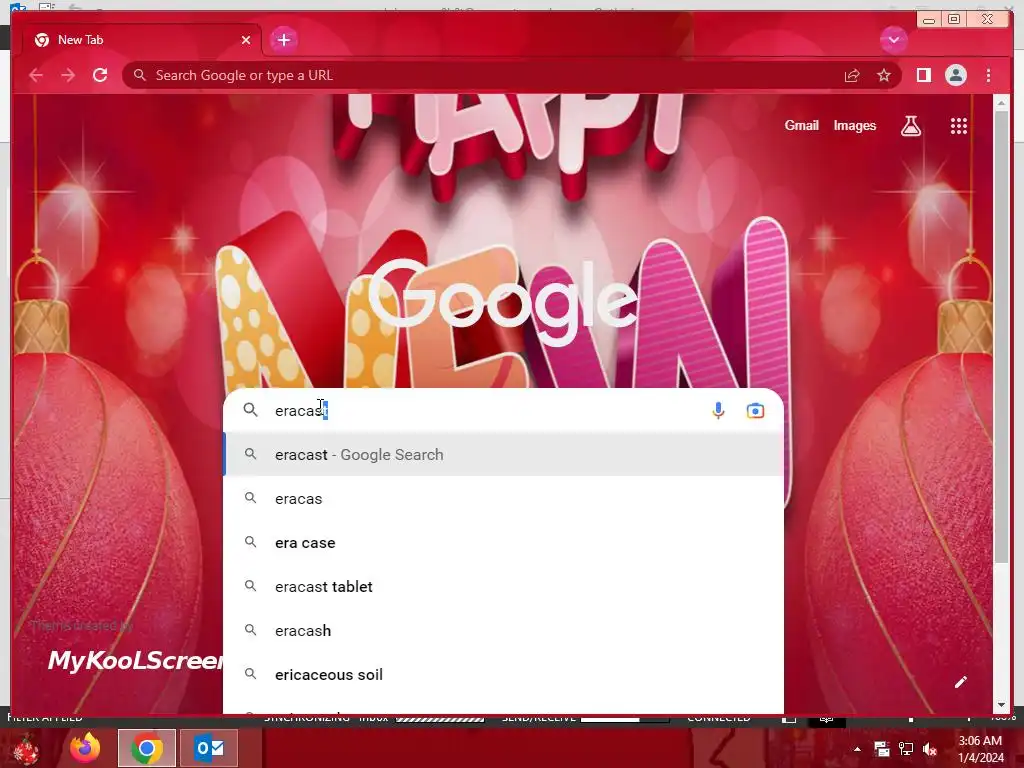
Task: Reload the current page
Action: tap(100, 75)
